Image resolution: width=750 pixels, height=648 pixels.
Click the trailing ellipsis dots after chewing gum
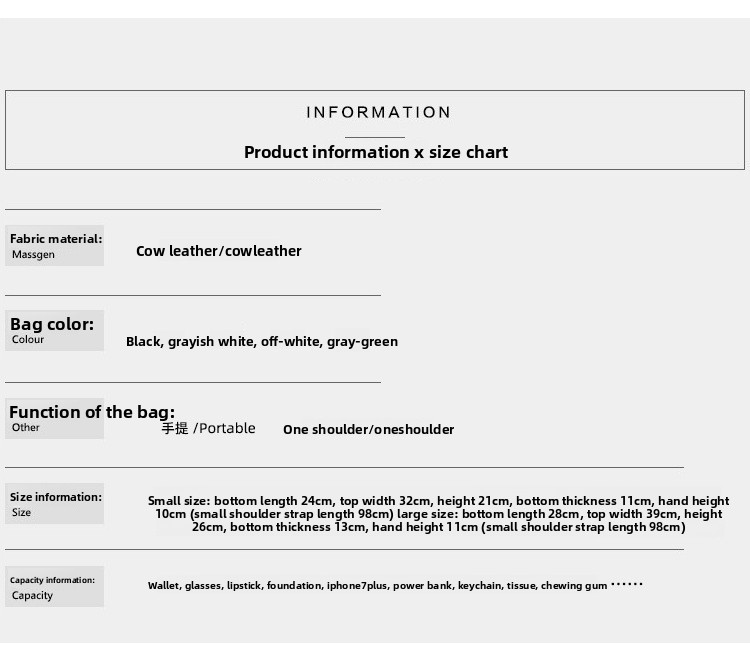click(627, 584)
